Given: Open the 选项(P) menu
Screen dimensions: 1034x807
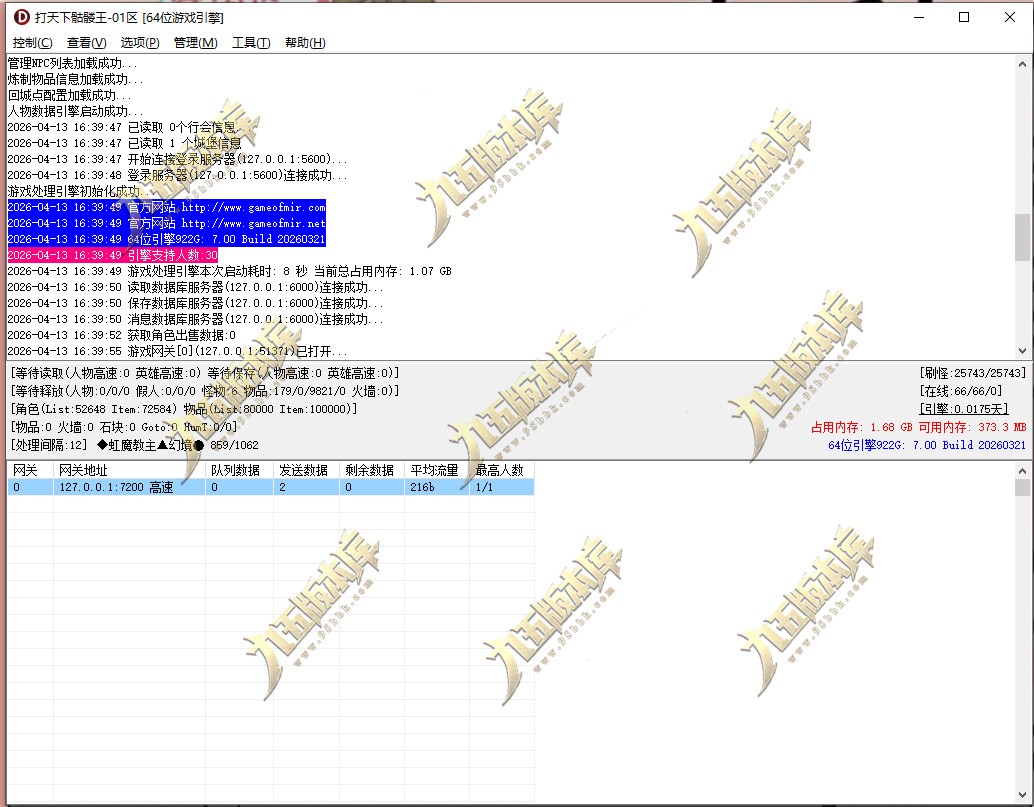Looking at the screenshot, I should coord(140,43).
